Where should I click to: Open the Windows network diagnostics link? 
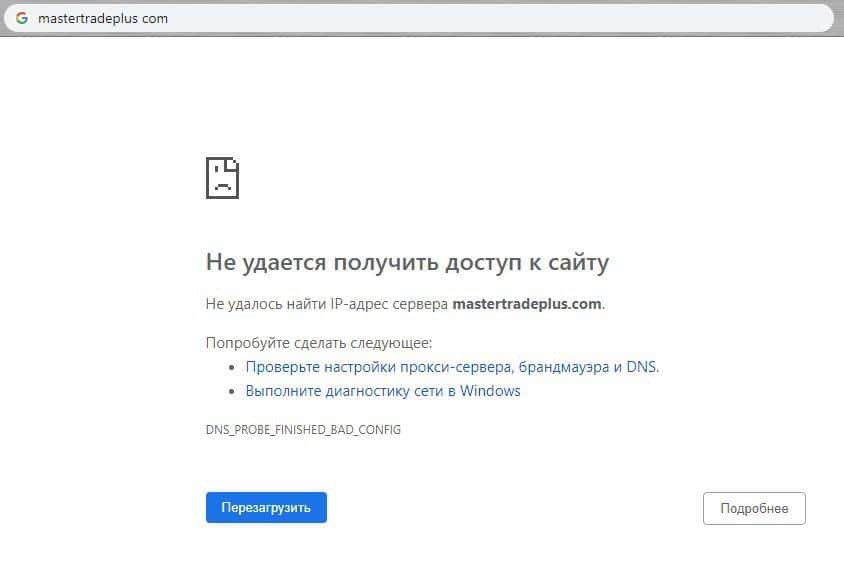[383, 391]
